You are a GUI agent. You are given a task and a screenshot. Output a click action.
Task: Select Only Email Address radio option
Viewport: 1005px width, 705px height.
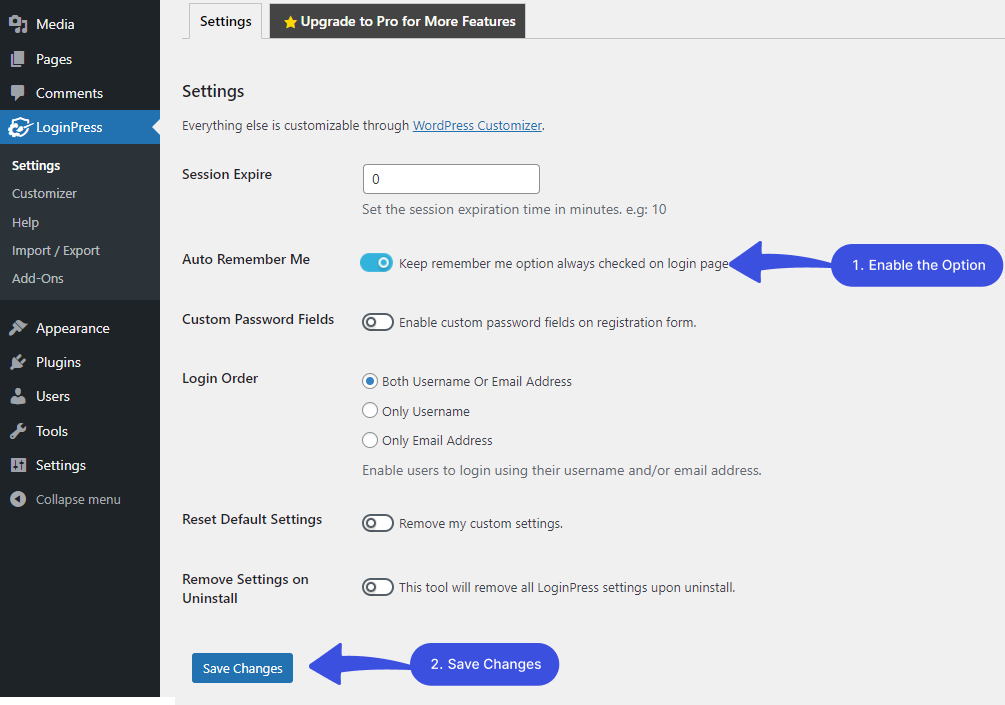pyautogui.click(x=370, y=440)
